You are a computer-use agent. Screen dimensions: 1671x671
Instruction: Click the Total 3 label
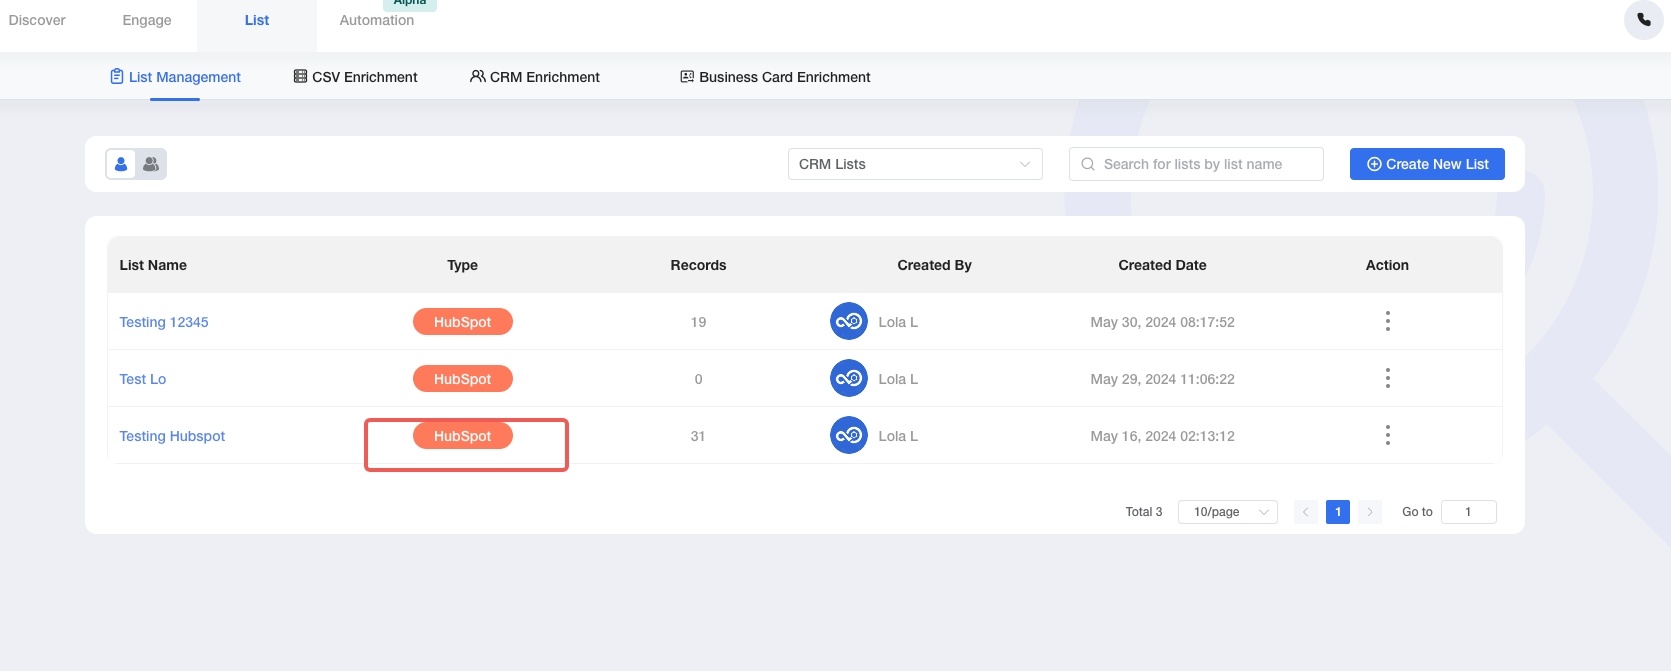pyautogui.click(x=1144, y=512)
